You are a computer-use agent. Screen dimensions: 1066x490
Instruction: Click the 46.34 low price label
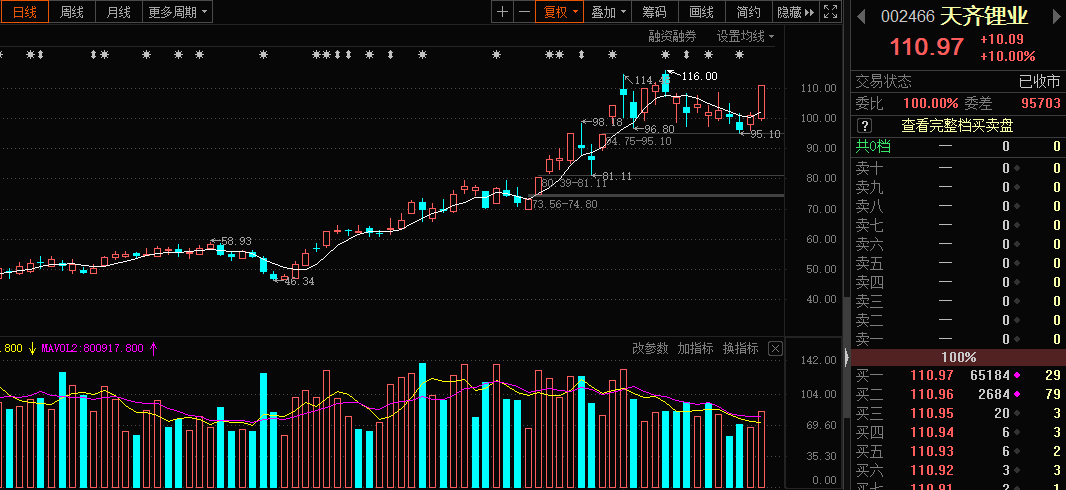[298, 281]
